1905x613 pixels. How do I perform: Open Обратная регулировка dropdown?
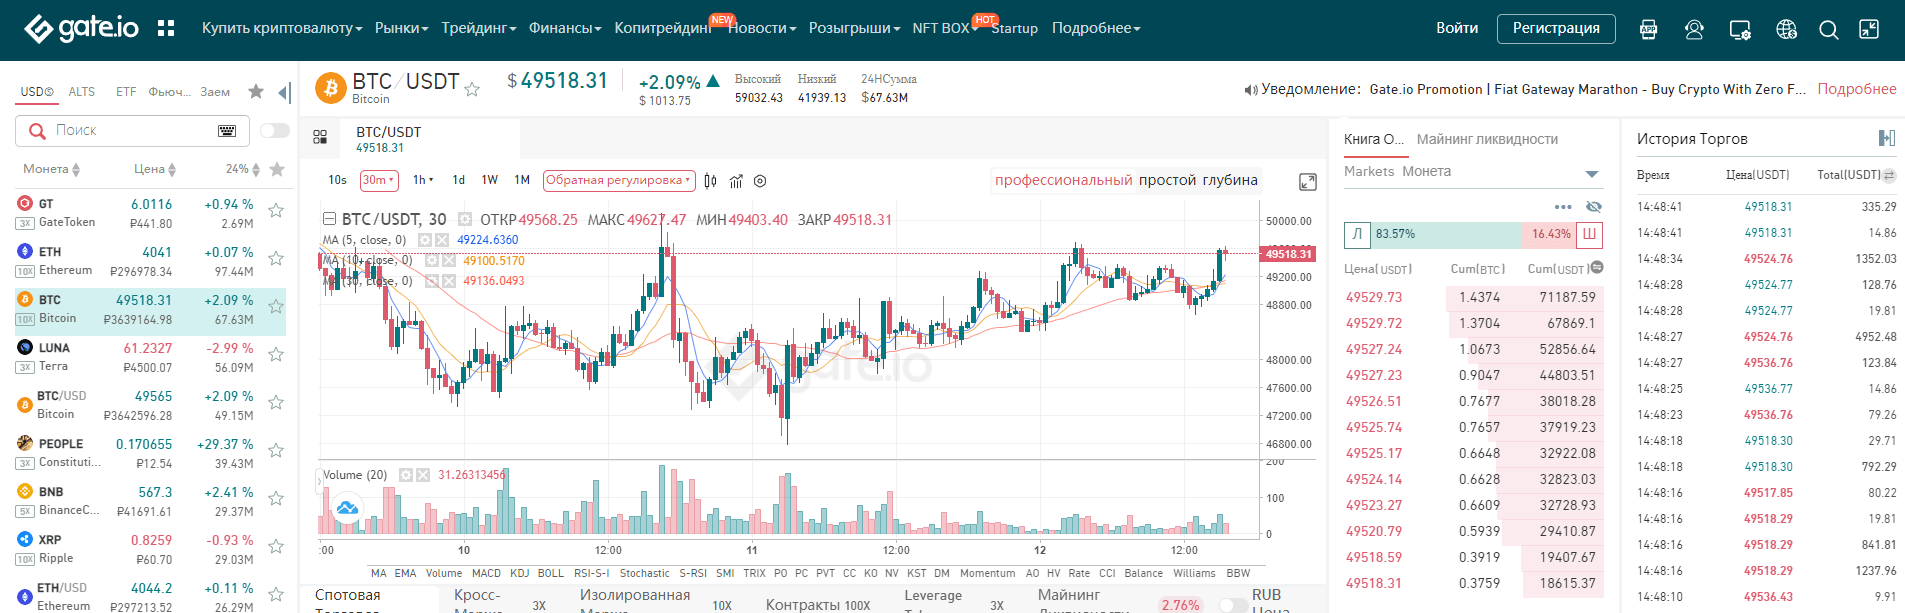coord(619,180)
